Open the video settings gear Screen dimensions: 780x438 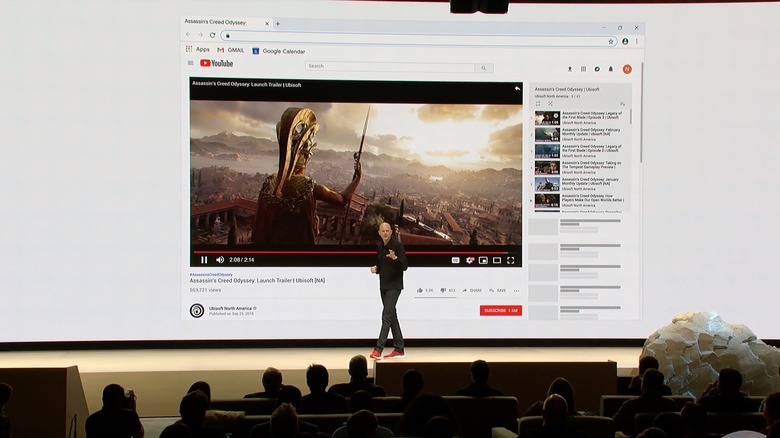pyautogui.click(x=470, y=260)
